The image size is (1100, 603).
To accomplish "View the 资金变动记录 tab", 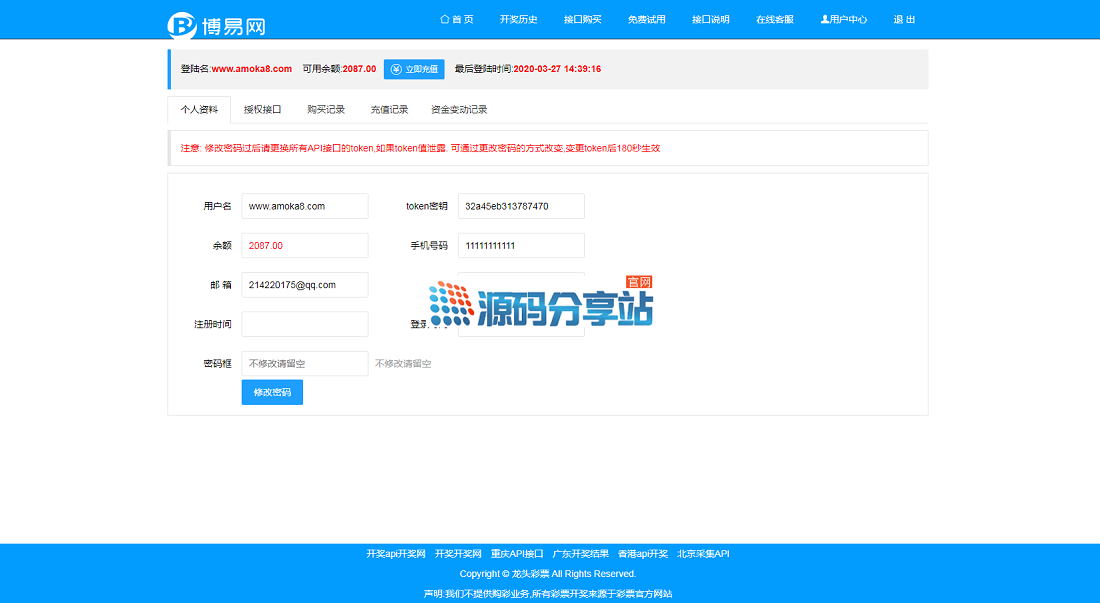I will [459, 110].
